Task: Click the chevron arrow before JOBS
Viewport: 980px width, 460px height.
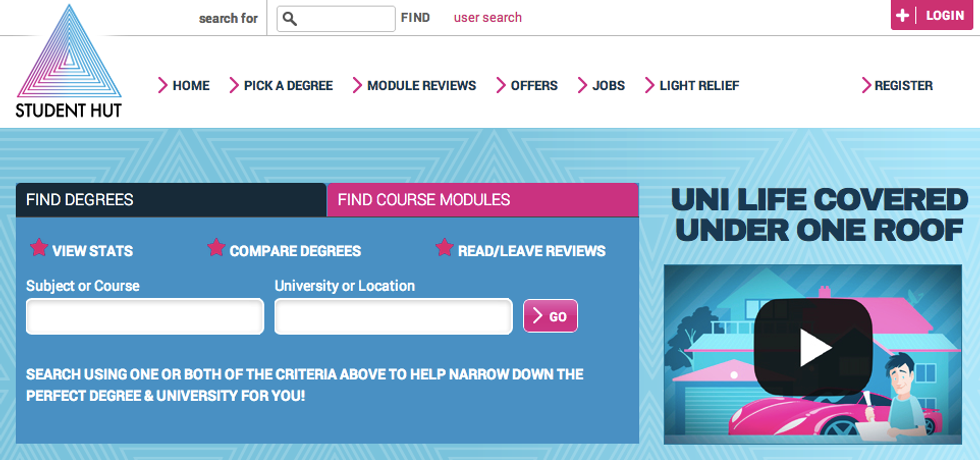Action: point(582,85)
